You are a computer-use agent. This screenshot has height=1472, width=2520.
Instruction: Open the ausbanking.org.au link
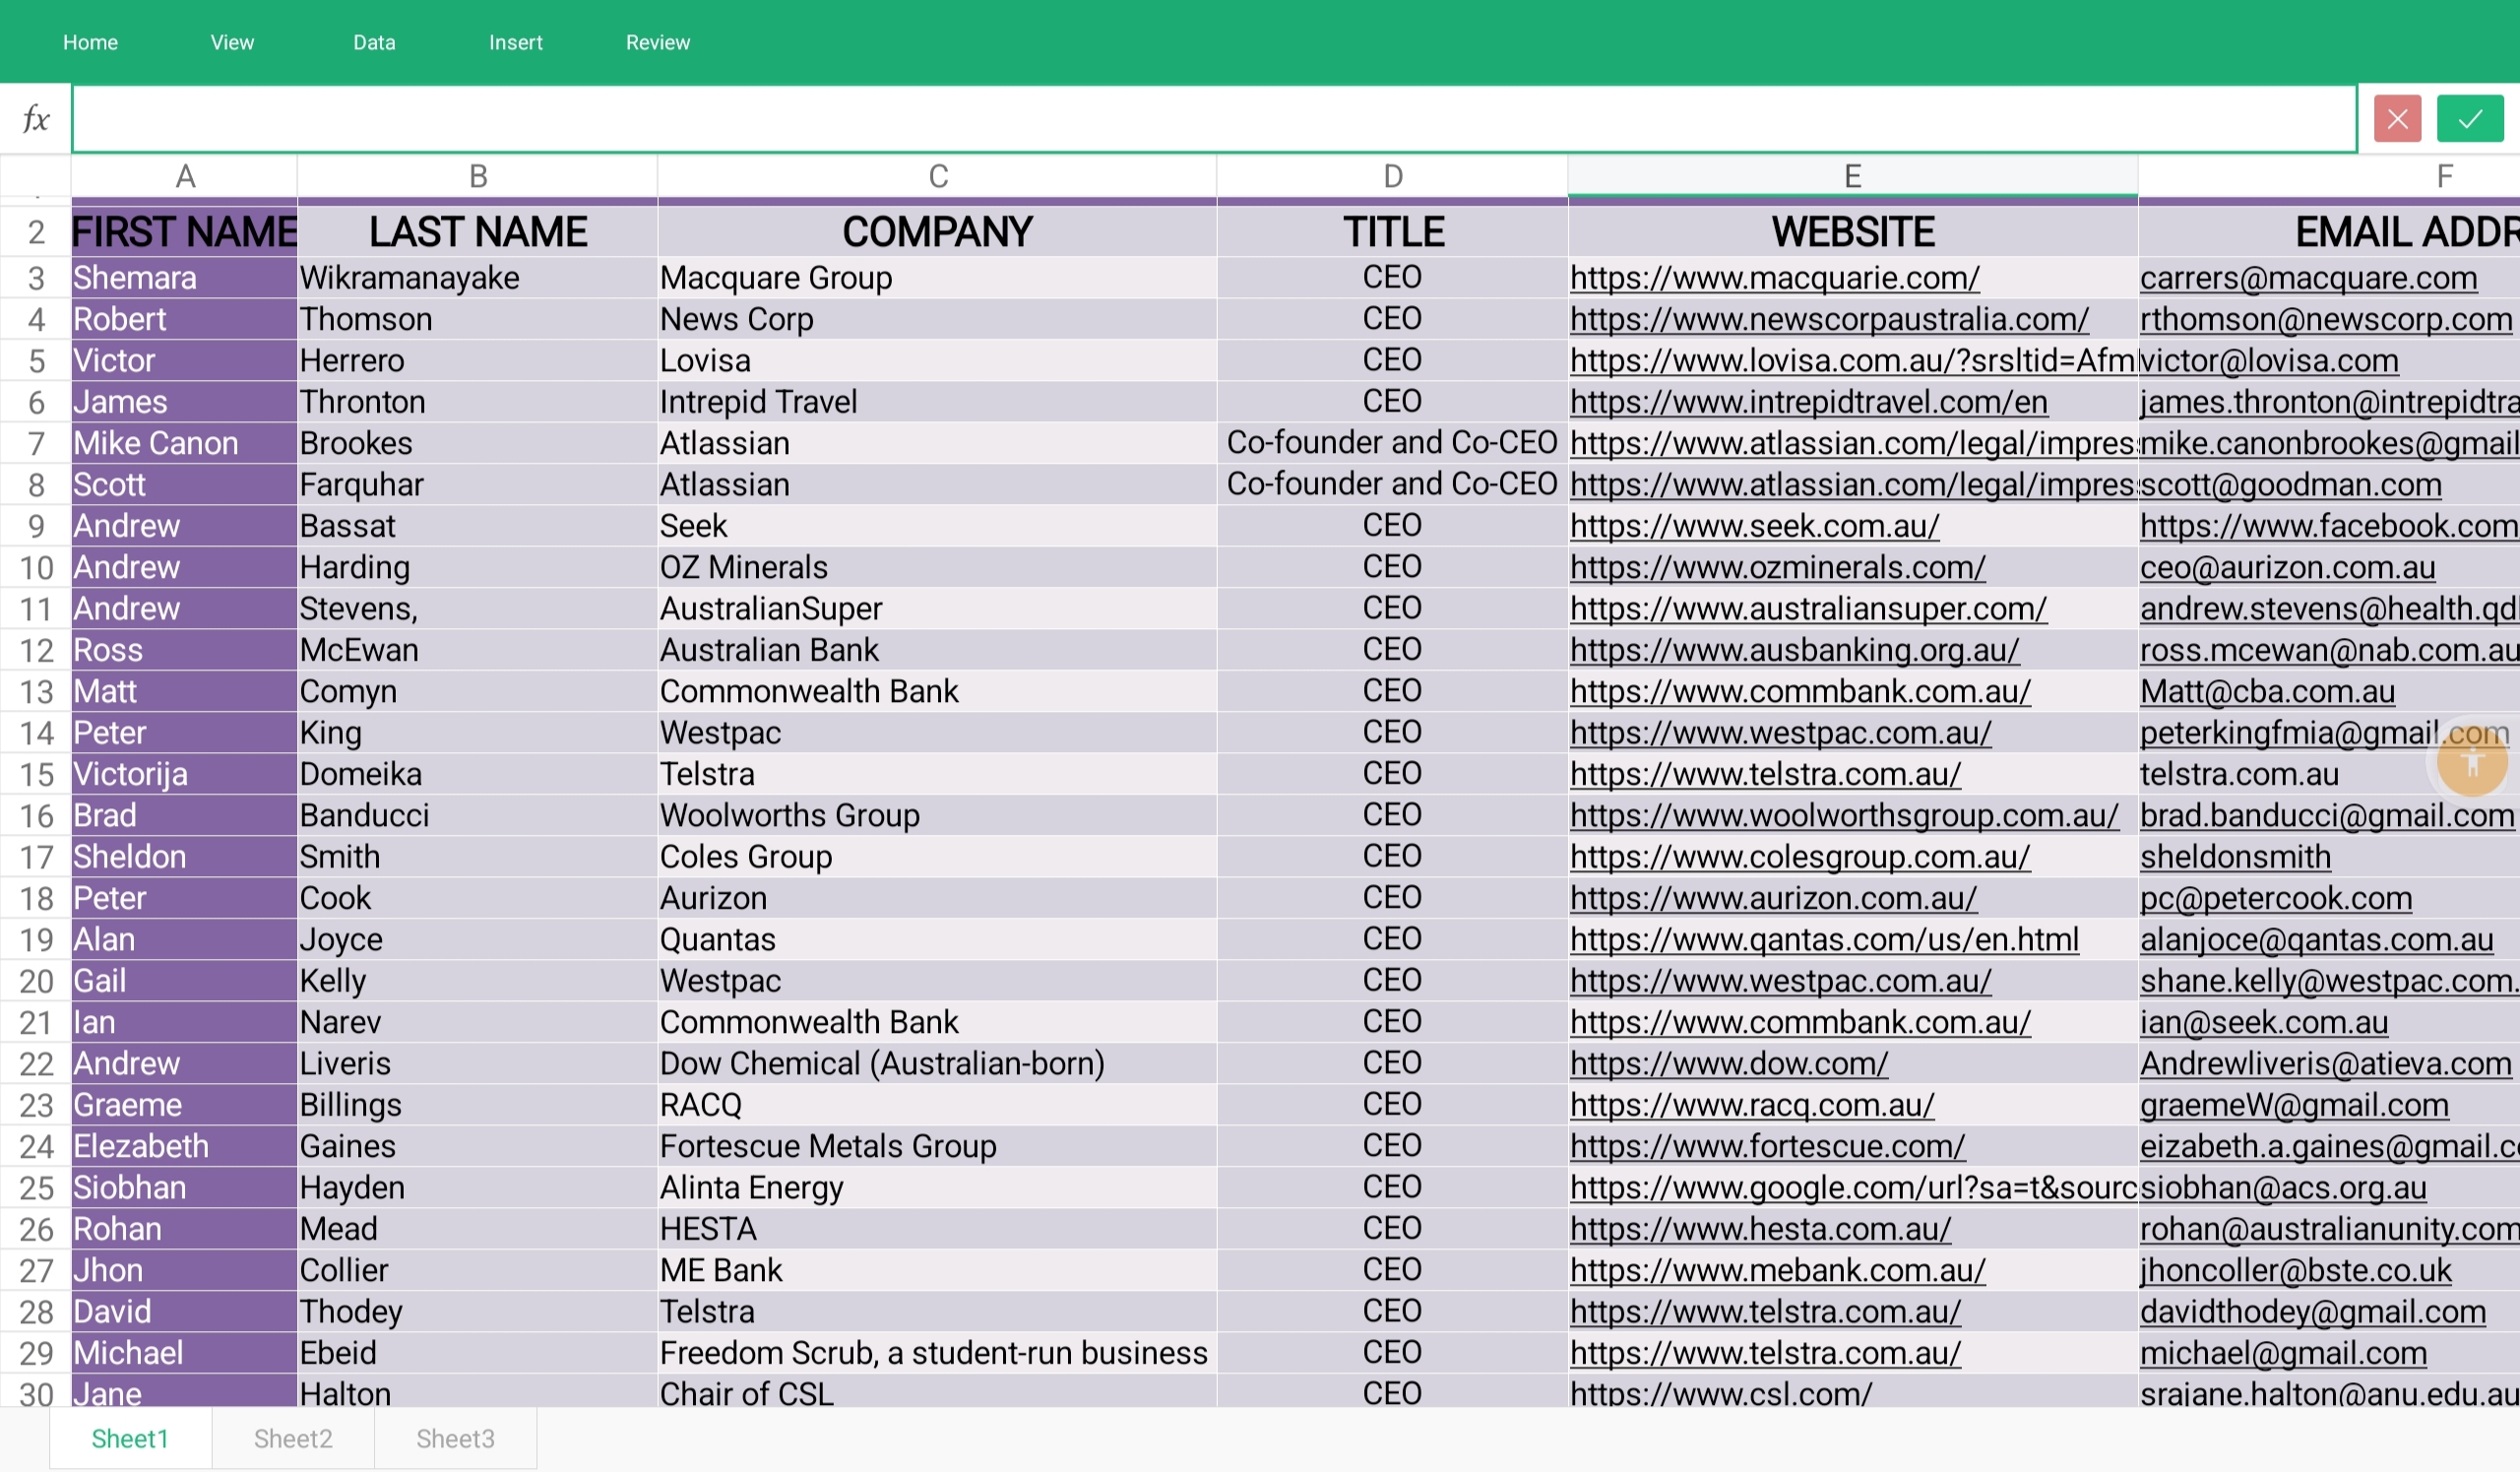[1794, 650]
